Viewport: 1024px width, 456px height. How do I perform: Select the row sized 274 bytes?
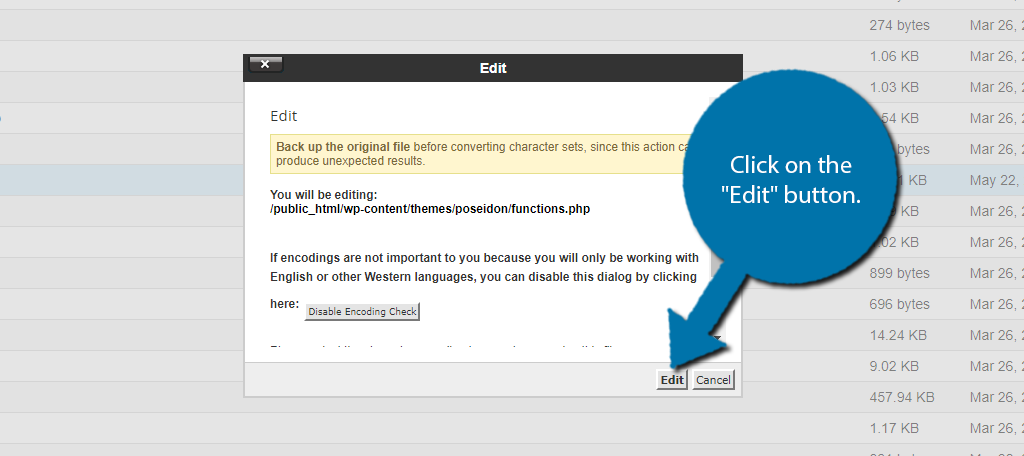[899, 25]
